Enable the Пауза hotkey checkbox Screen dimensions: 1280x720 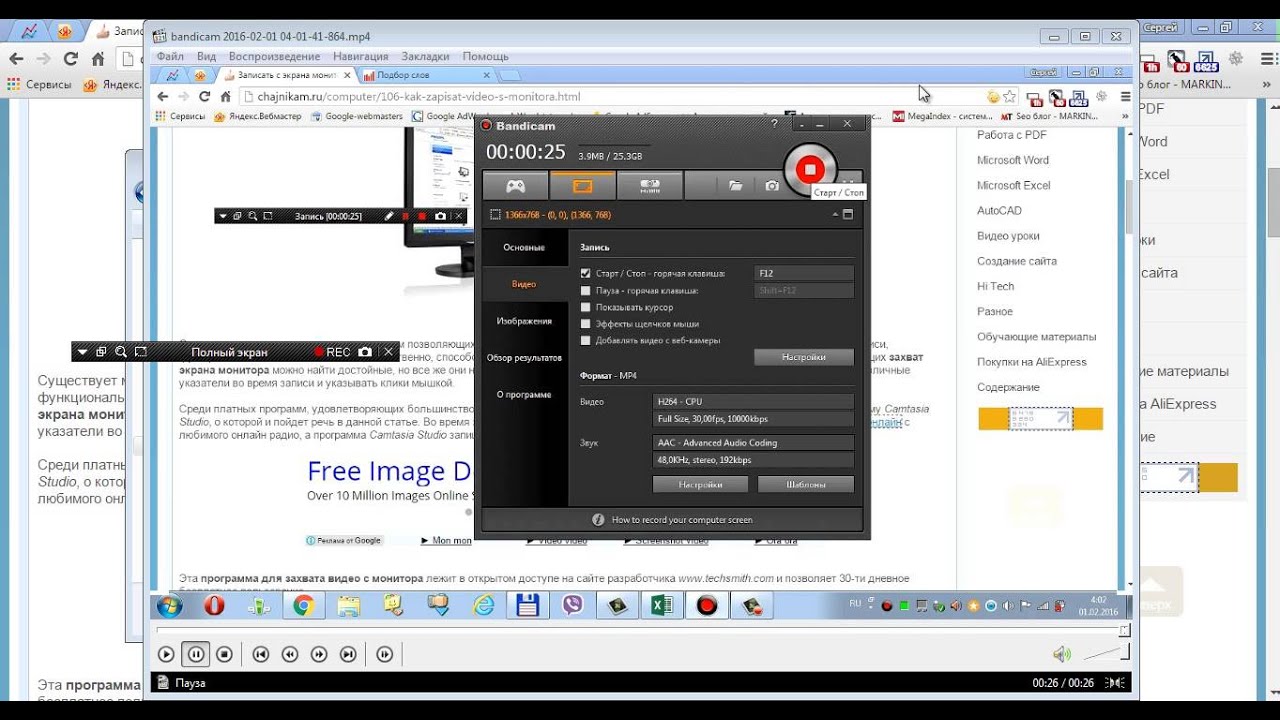click(x=586, y=290)
